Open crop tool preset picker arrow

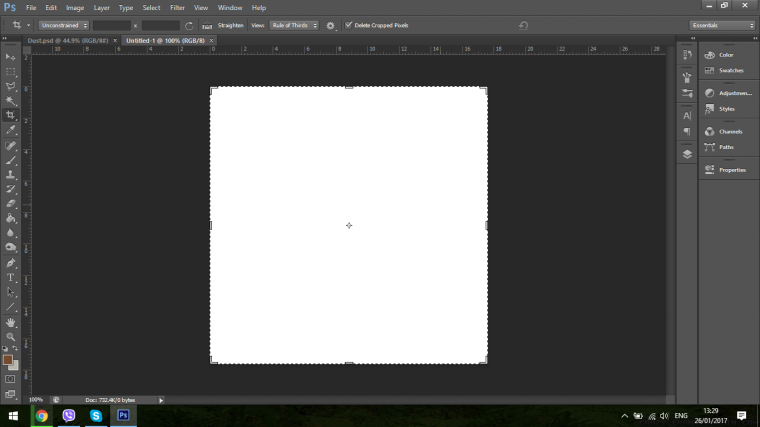29,25
